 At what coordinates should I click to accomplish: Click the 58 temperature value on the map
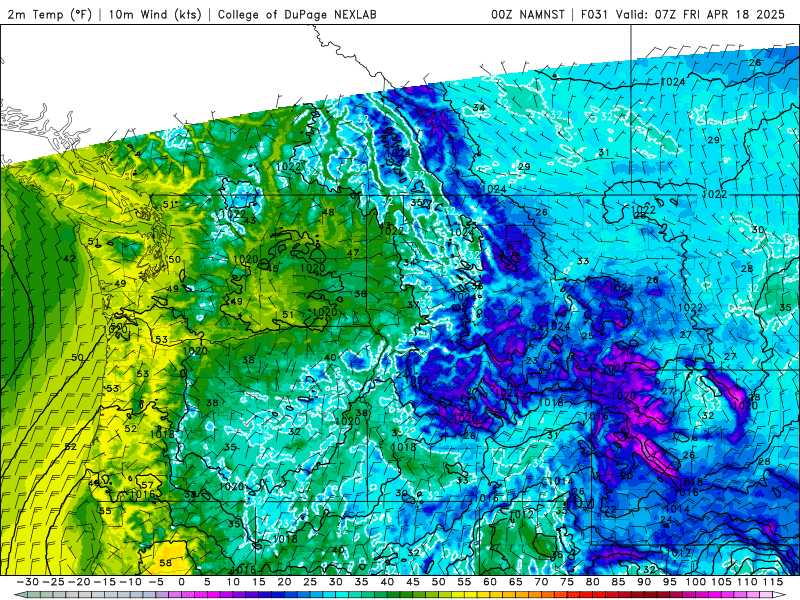(x=165, y=563)
